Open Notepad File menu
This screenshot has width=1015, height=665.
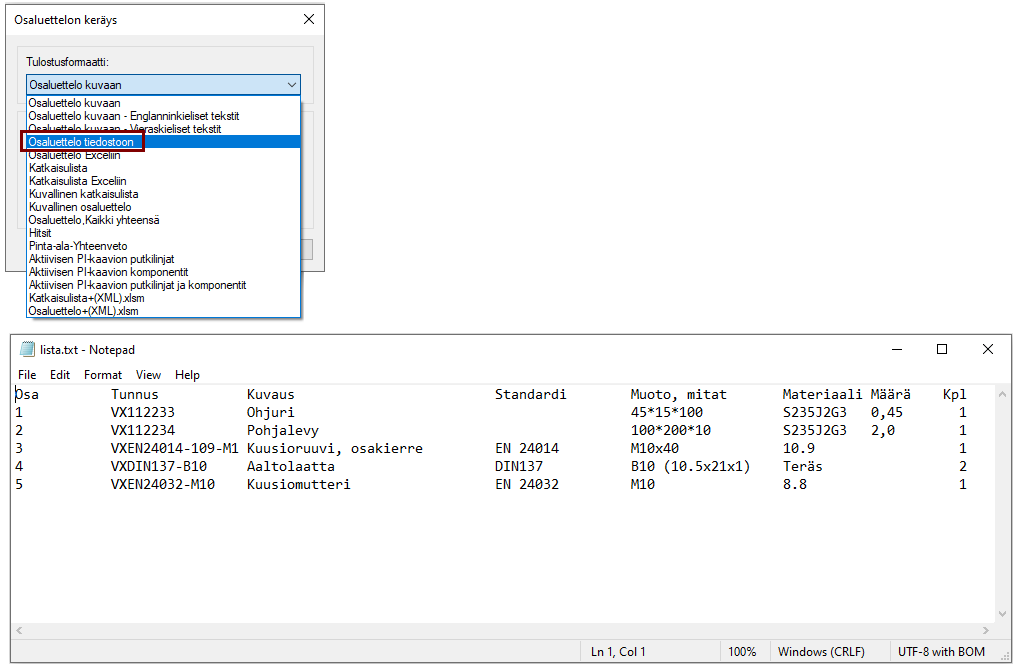pos(27,375)
